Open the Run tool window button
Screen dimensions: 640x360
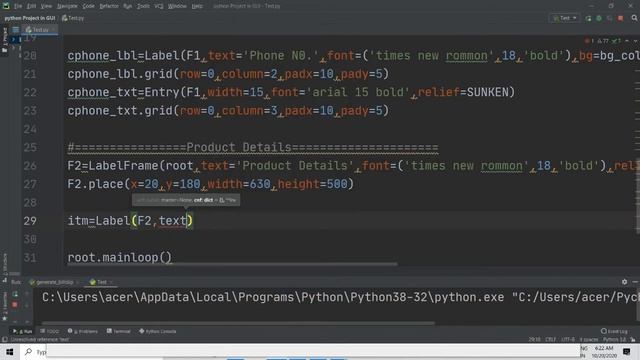pos(22,331)
